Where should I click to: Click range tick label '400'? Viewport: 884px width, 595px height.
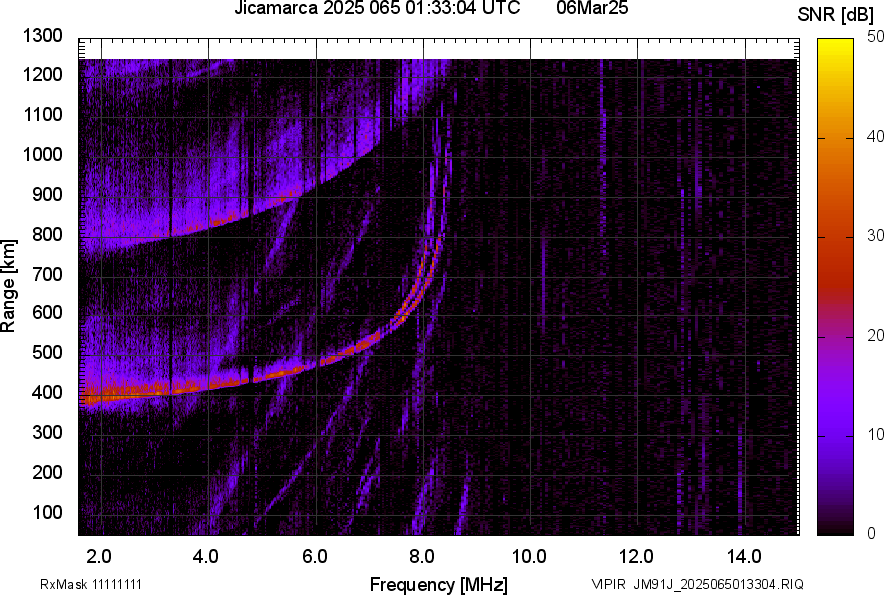[47, 392]
